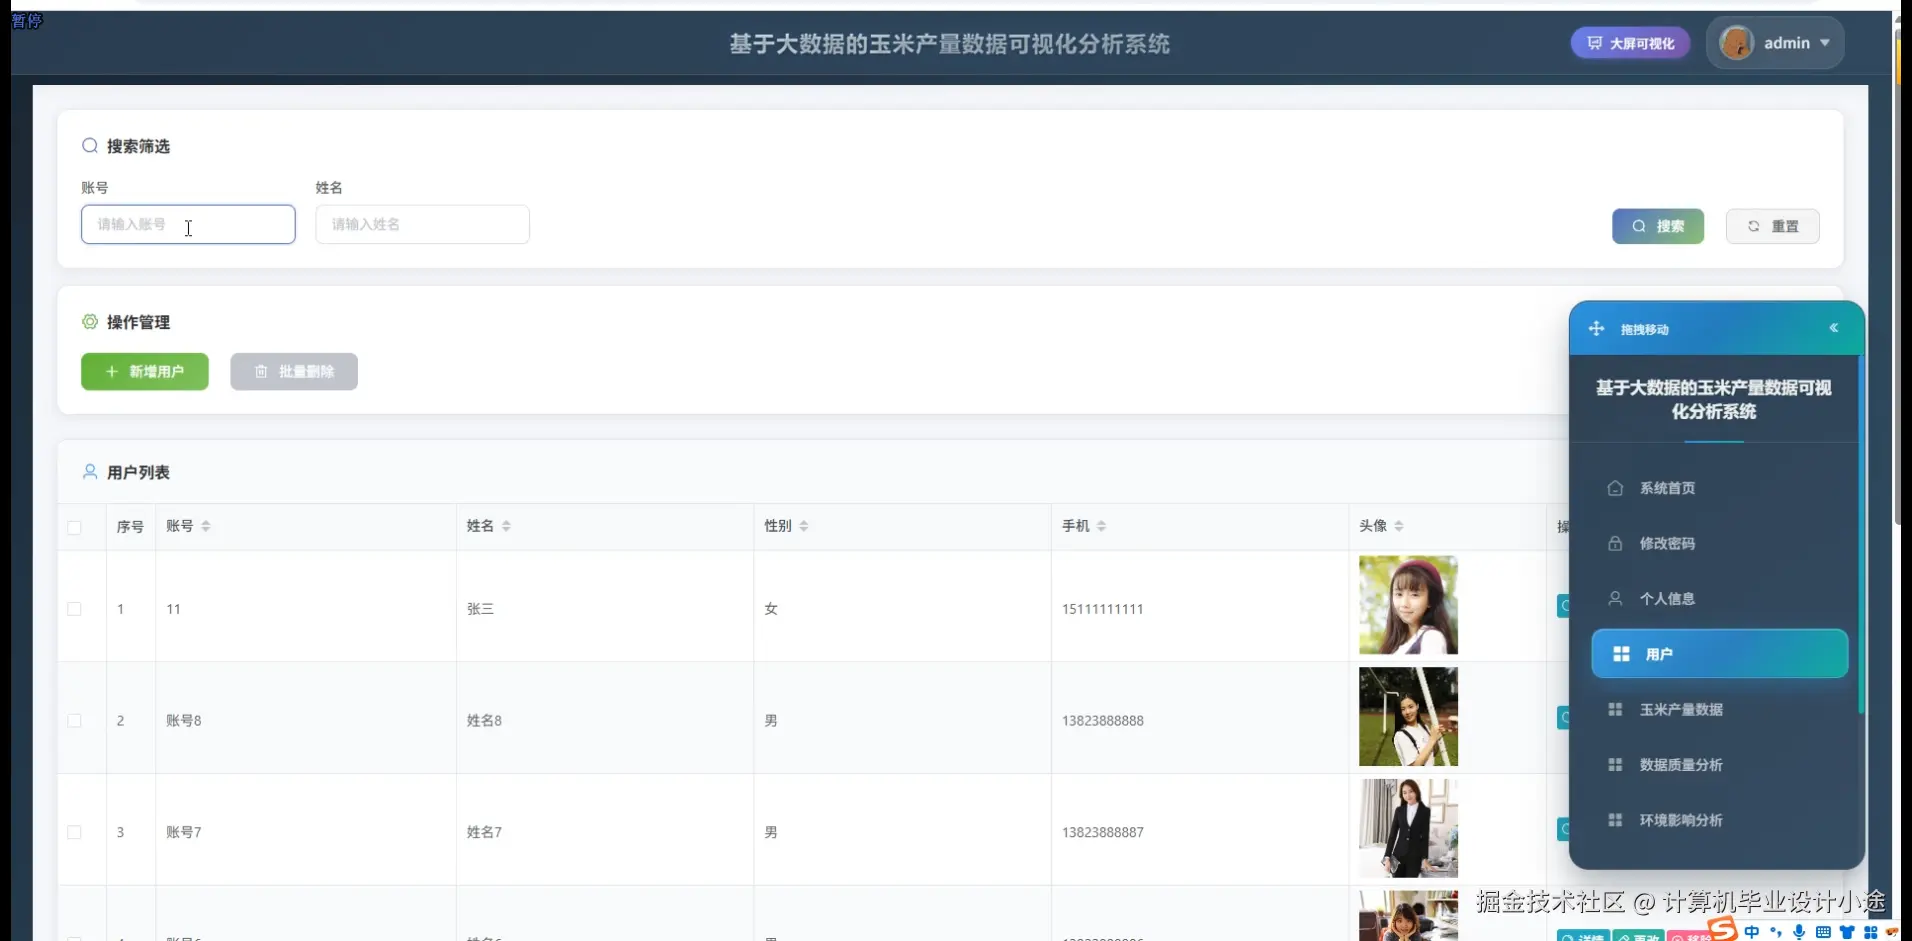Click the 请输入账号 input field
The image size is (1912, 941).
coord(188,224)
